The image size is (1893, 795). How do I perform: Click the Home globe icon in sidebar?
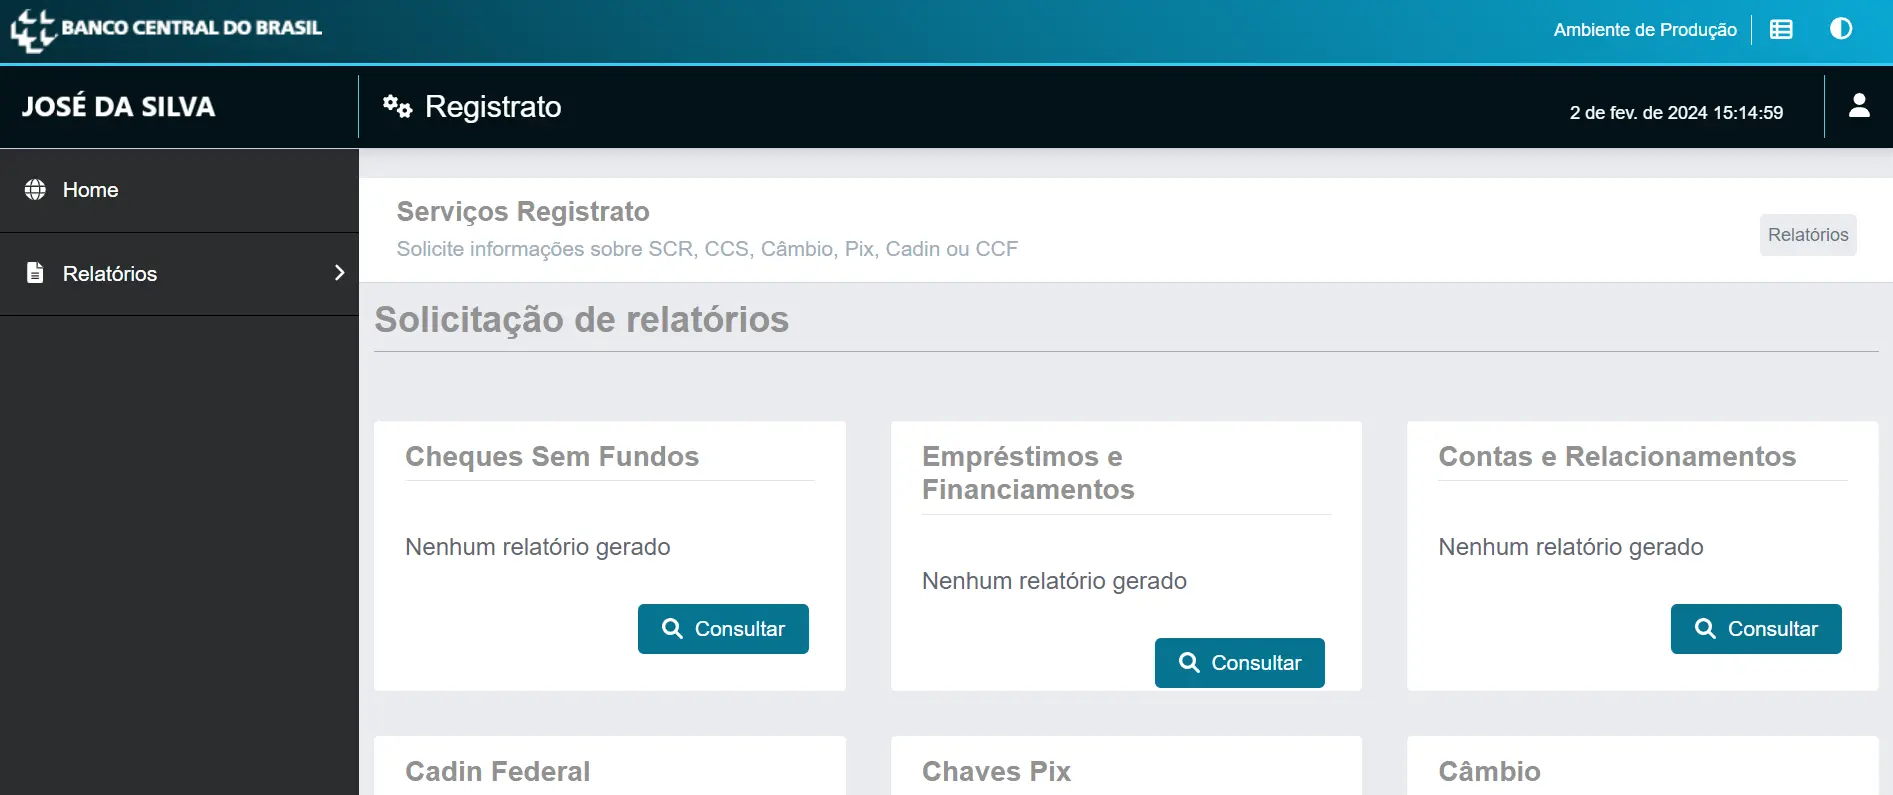coord(35,190)
